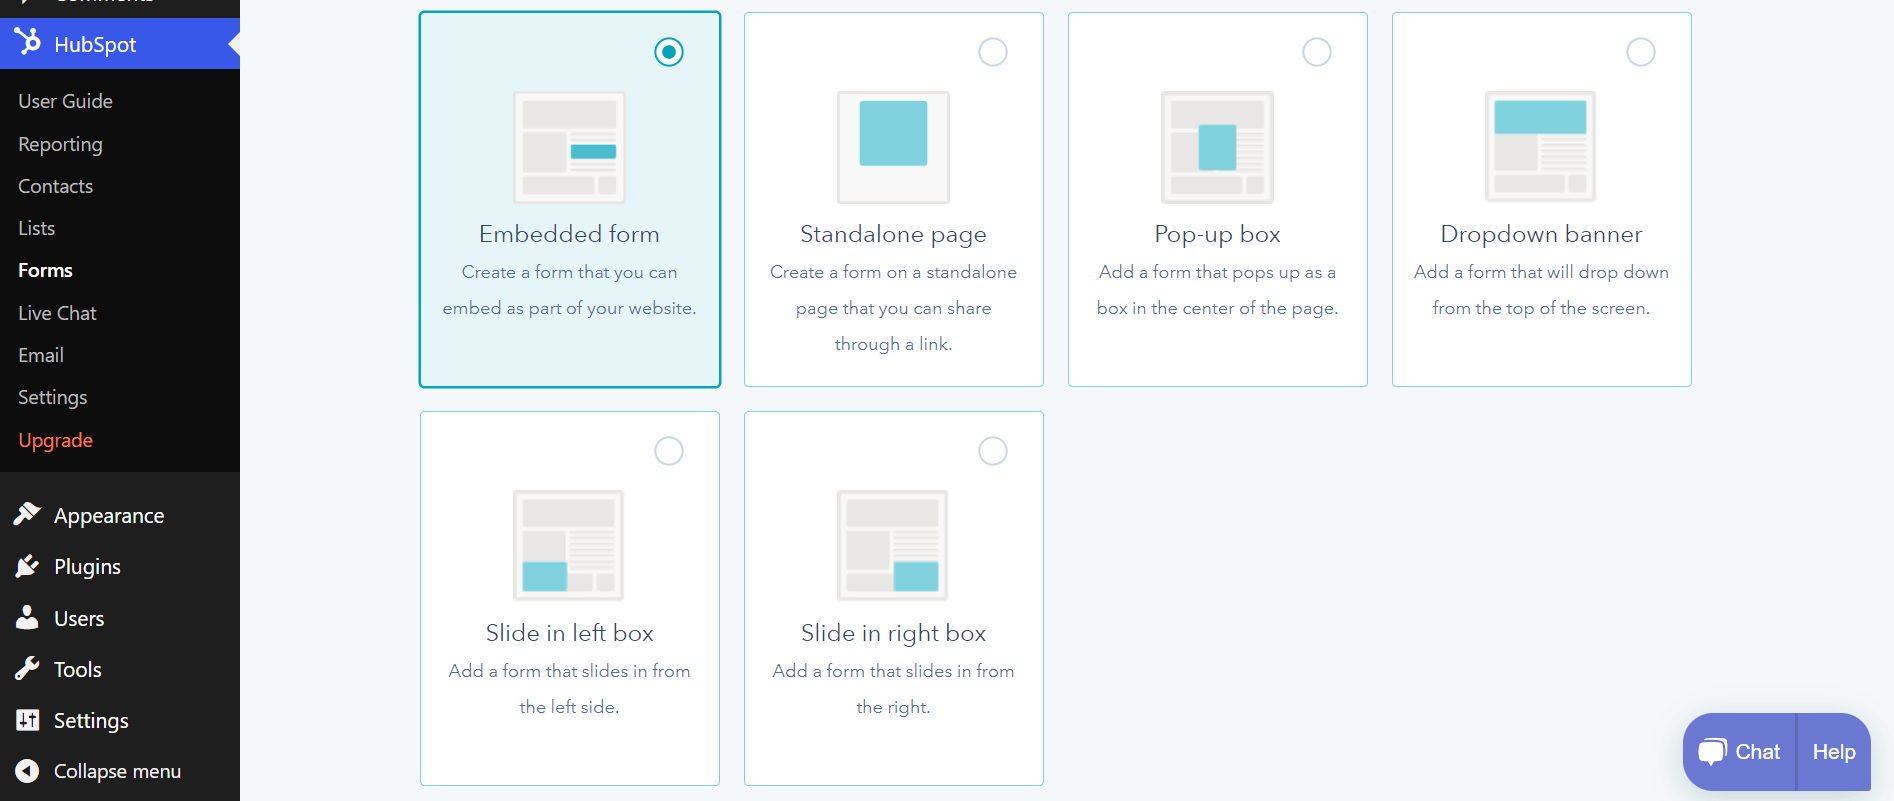The width and height of the screenshot is (1894, 801).
Task: Open the Appearance admin menu label
Action: click(109, 516)
